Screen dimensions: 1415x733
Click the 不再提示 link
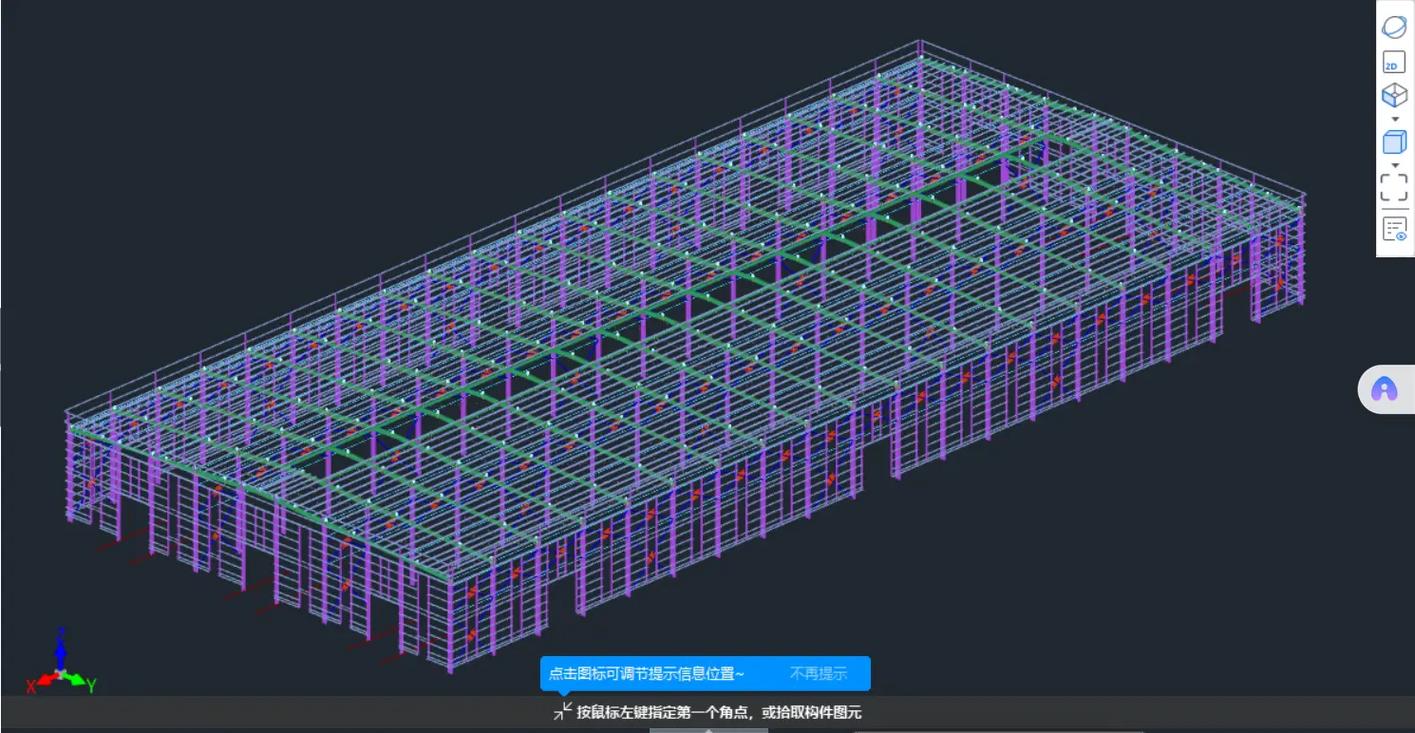(x=818, y=674)
